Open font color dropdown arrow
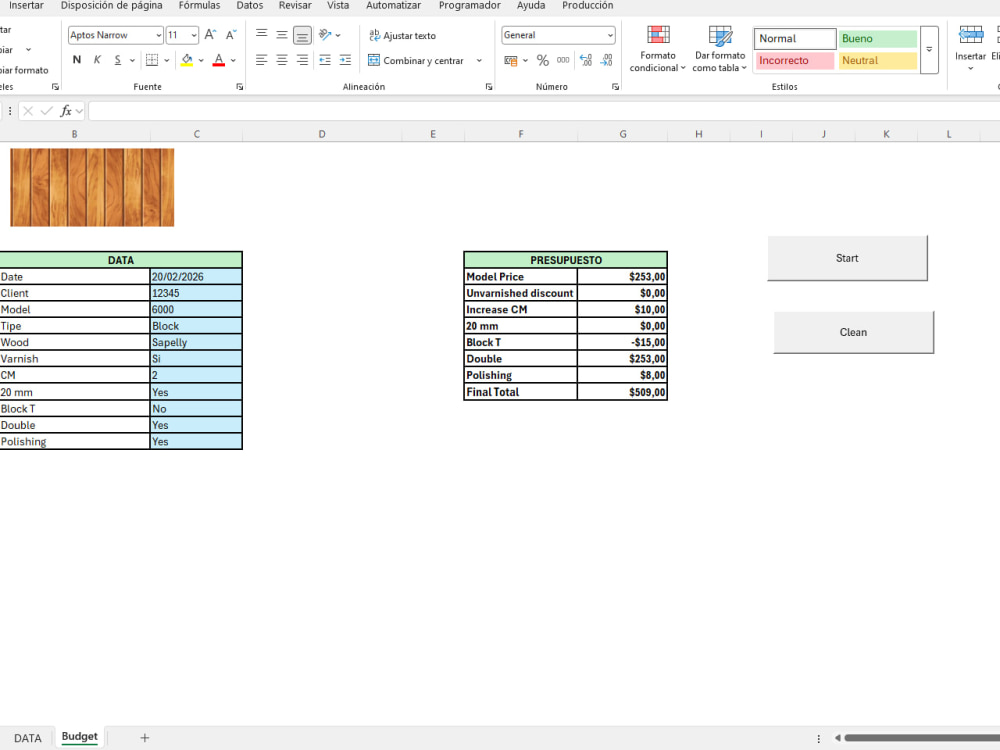The height and width of the screenshot is (750, 1000). [233, 61]
